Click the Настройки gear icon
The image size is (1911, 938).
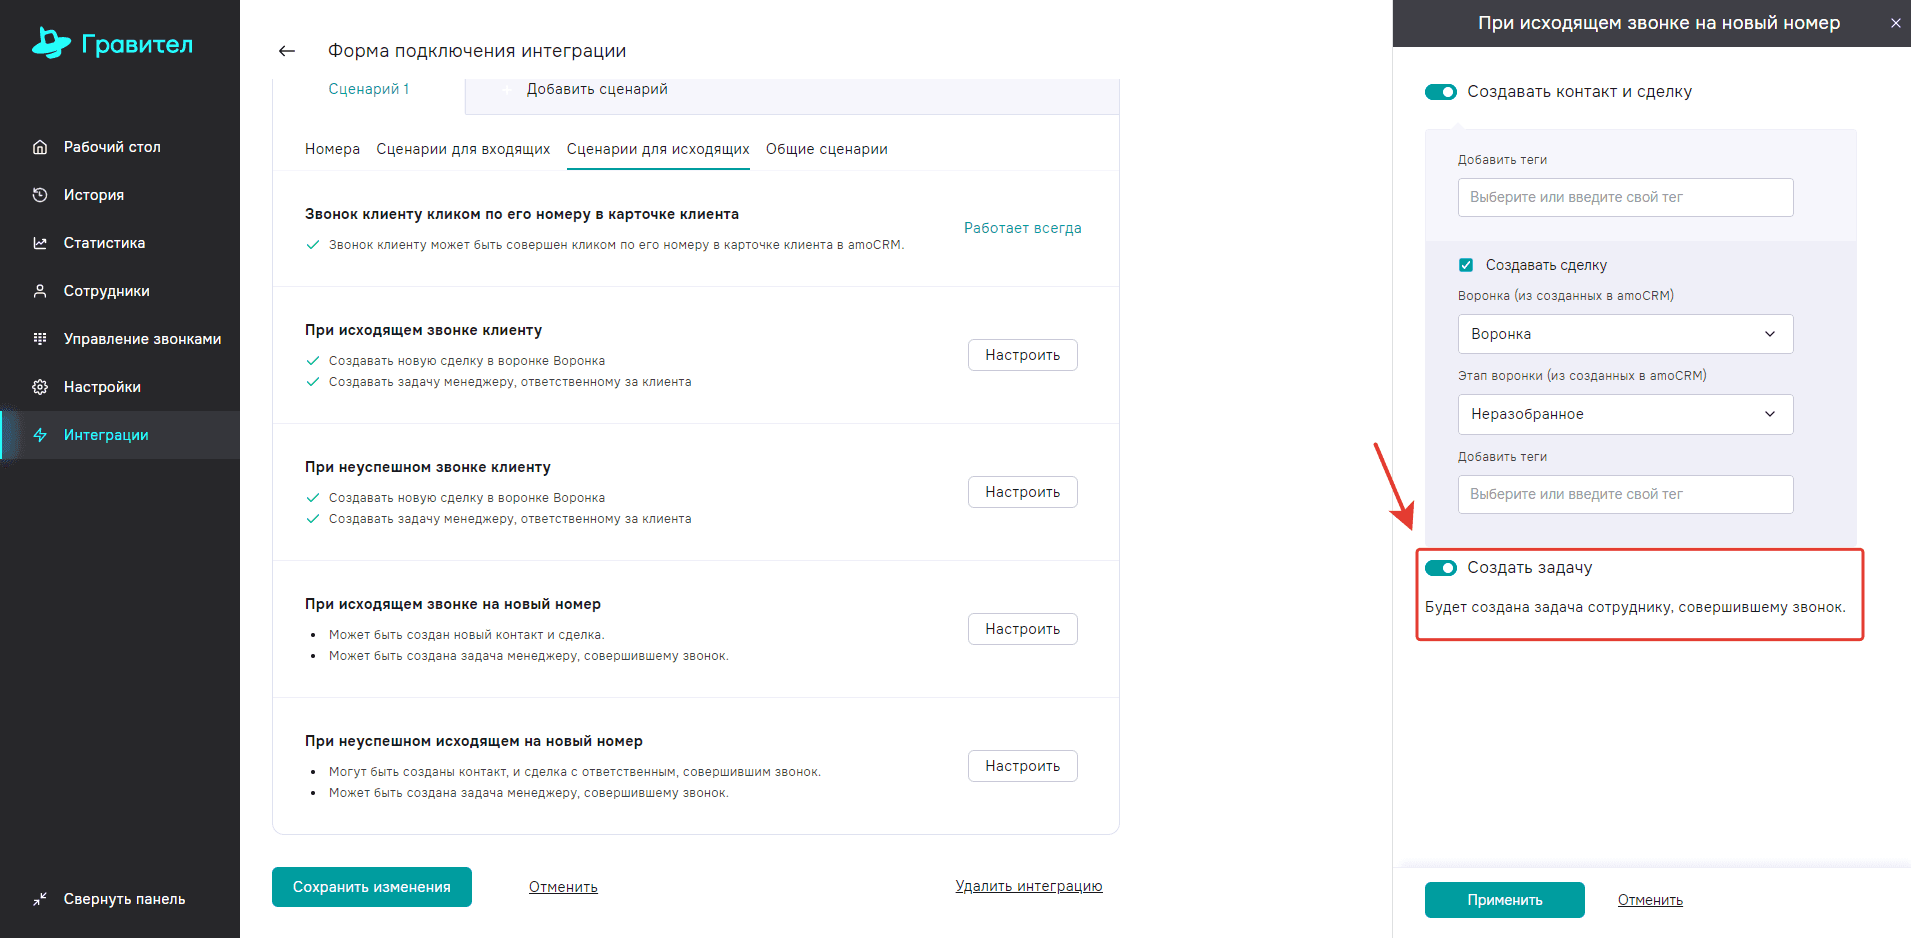pyautogui.click(x=40, y=387)
